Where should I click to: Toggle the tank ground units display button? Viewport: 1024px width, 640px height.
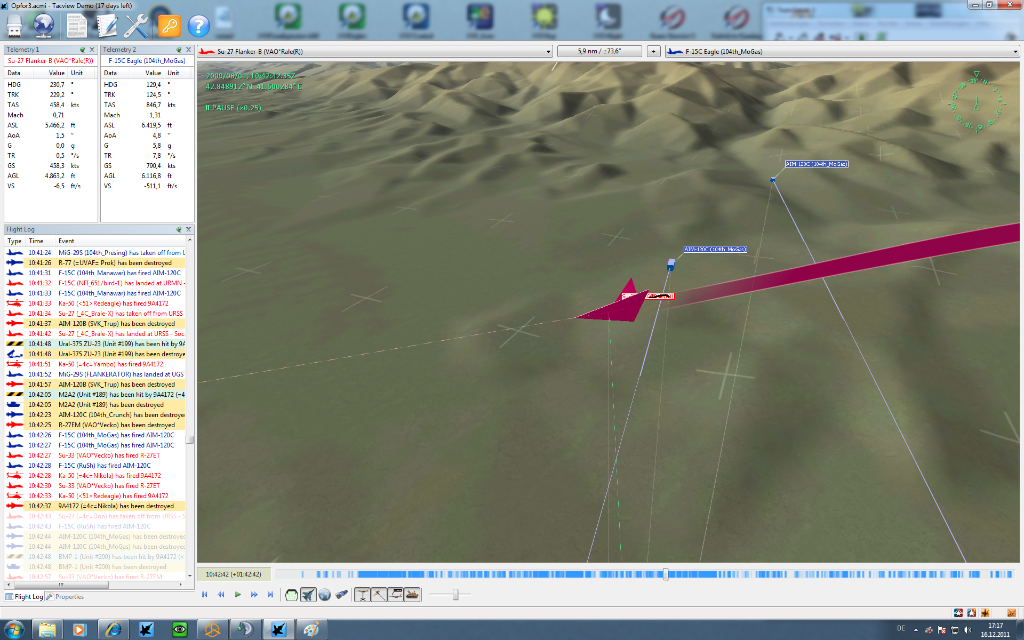tap(412, 594)
